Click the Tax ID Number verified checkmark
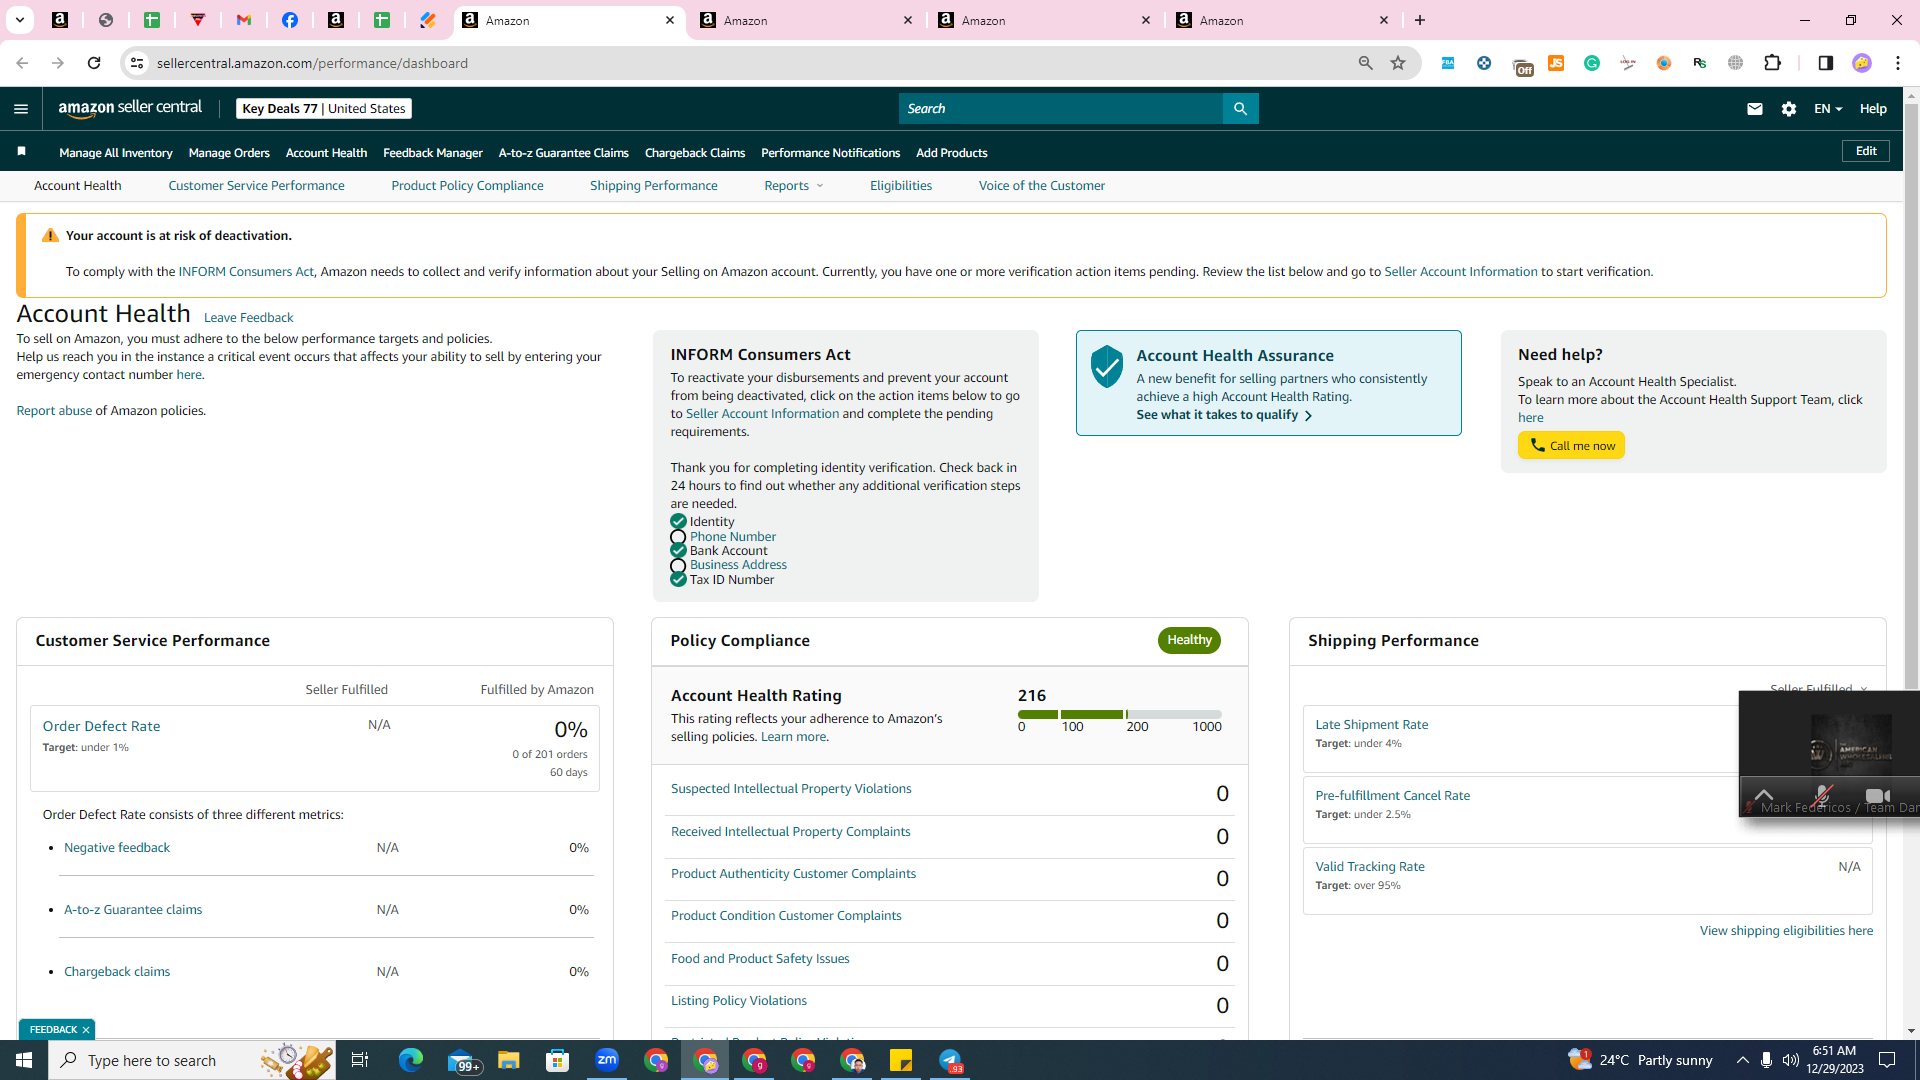The height and width of the screenshot is (1080, 1920). pyautogui.click(x=678, y=580)
